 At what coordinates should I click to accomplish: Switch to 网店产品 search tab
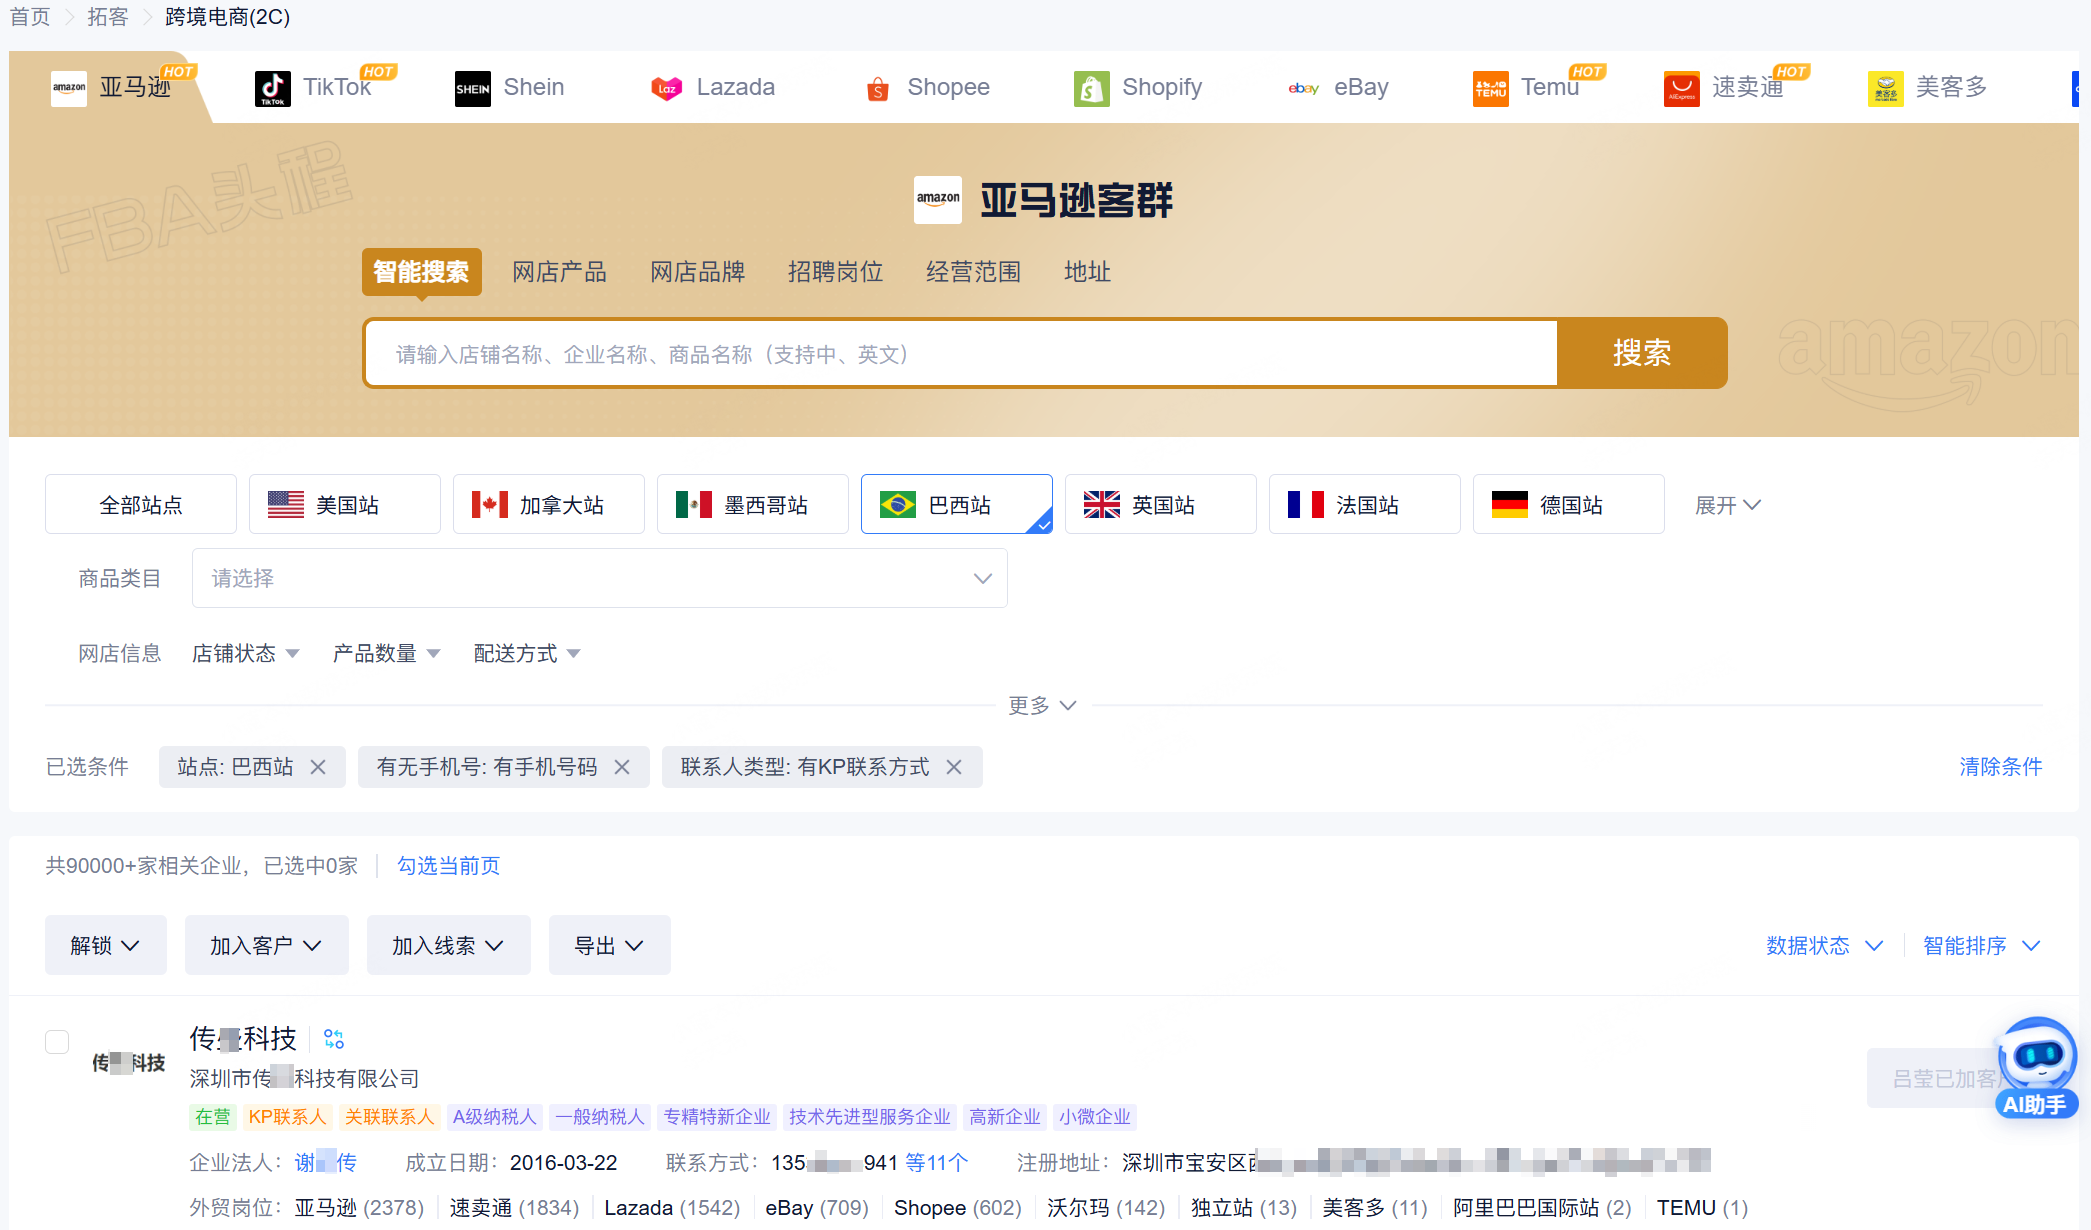[x=559, y=272]
